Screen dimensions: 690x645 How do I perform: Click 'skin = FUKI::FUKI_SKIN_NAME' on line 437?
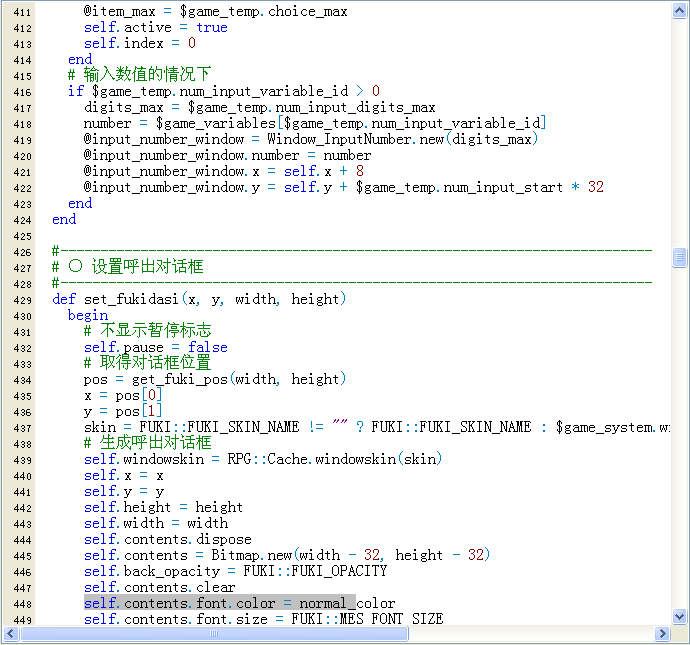click(x=191, y=427)
